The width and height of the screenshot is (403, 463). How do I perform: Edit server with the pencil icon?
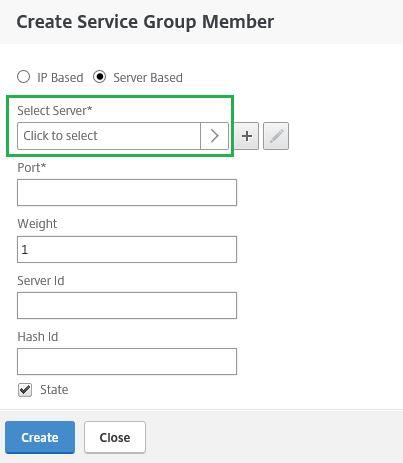click(x=276, y=136)
